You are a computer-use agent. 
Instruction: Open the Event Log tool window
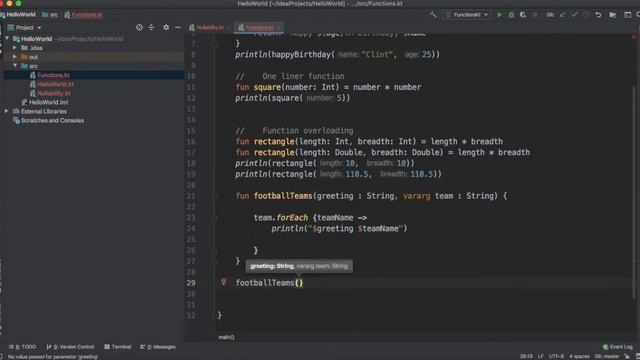[x=618, y=347]
